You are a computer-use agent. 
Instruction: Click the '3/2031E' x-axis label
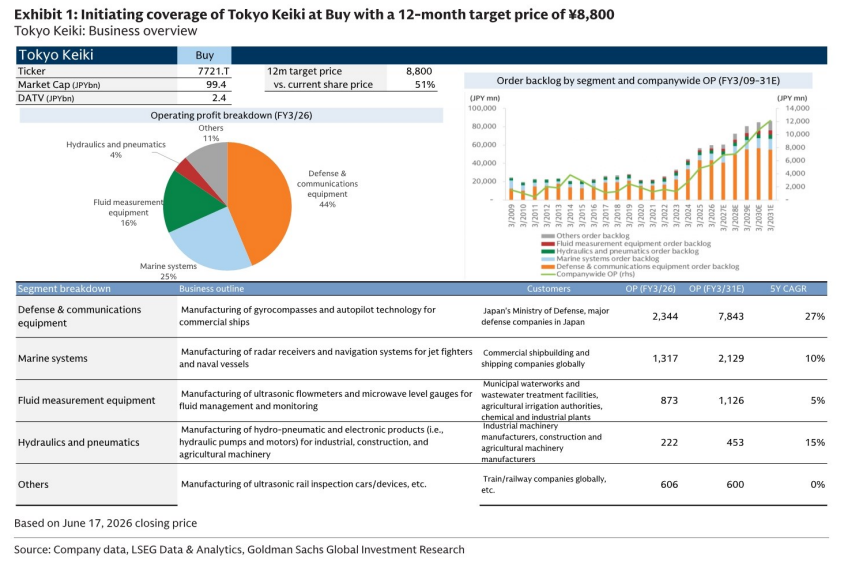click(770, 217)
